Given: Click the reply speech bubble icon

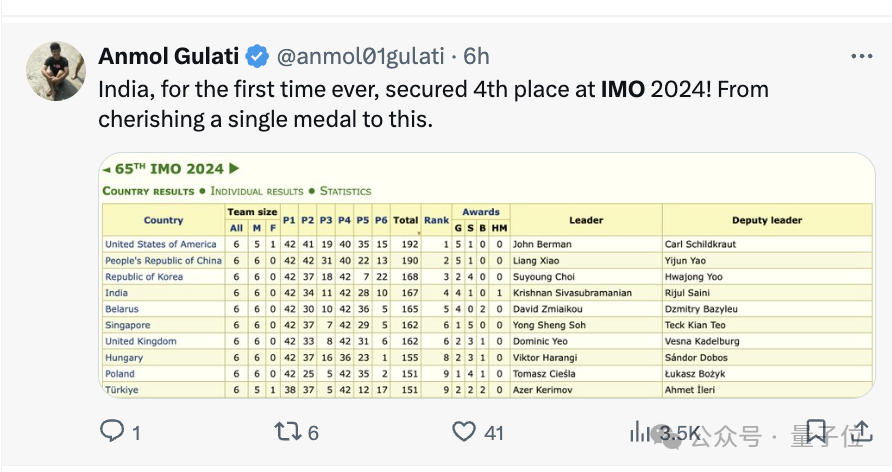Looking at the screenshot, I should coord(112,431).
